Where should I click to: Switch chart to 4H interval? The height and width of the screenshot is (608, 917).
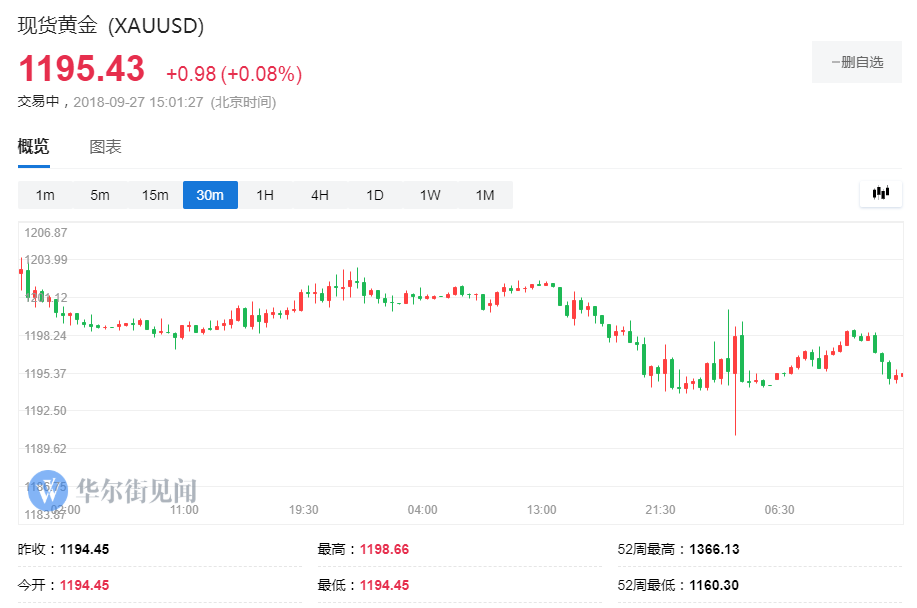tap(320, 195)
